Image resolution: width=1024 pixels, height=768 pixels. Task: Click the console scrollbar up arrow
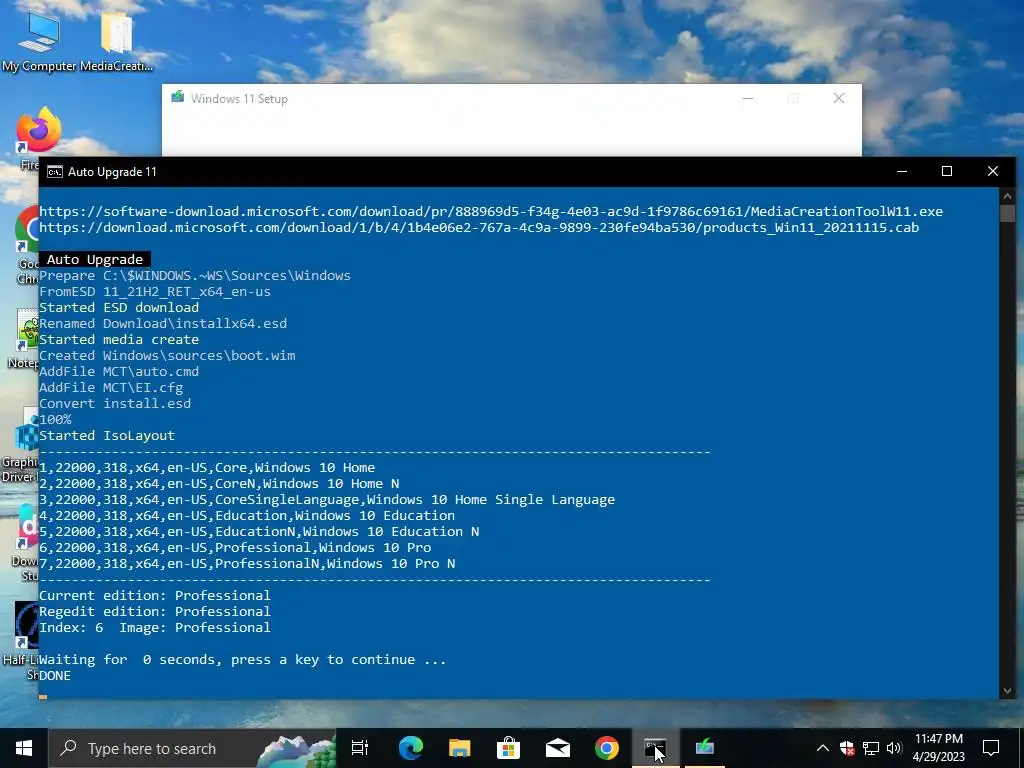click(x=1007, y=196)
